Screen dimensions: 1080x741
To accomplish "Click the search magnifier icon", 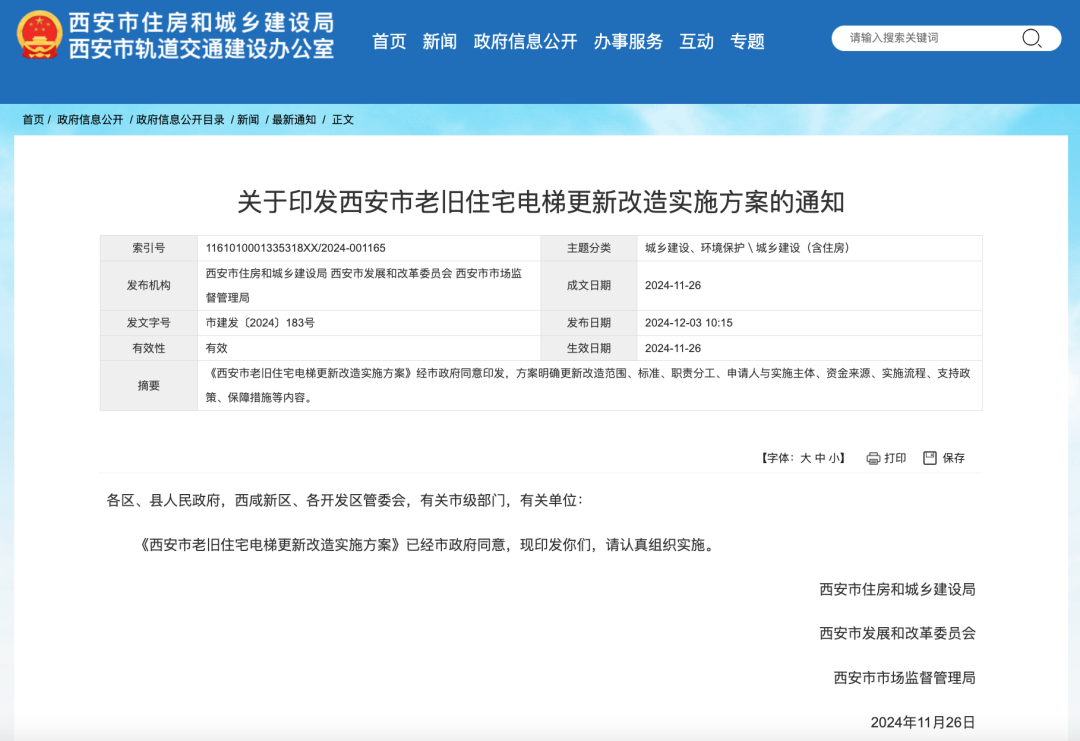I will [x=1031, y=38].
